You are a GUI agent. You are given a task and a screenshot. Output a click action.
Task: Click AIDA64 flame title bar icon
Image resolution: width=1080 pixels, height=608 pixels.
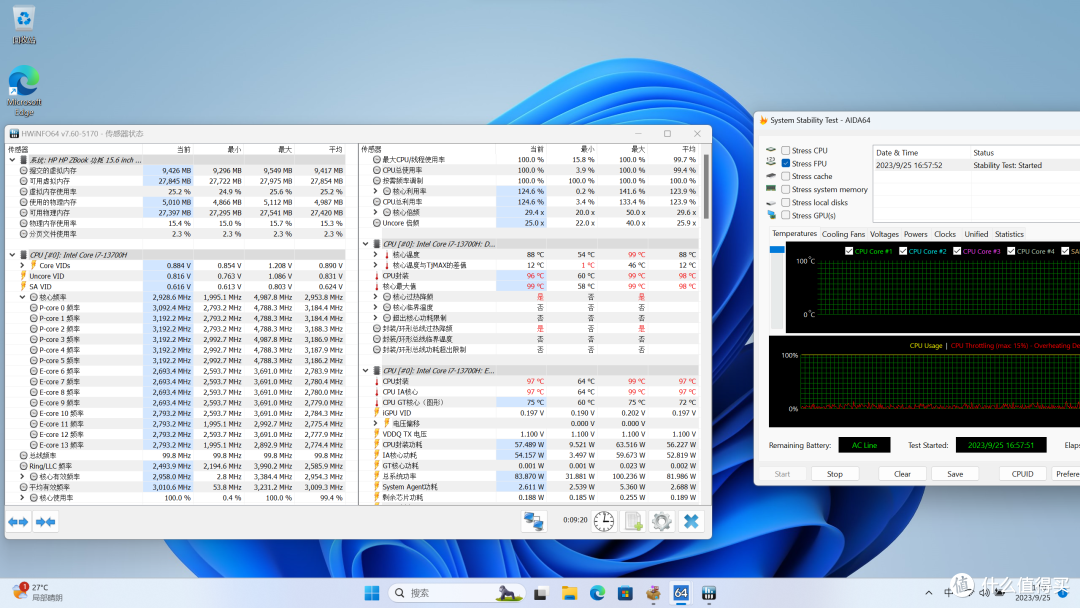(763, 120)
